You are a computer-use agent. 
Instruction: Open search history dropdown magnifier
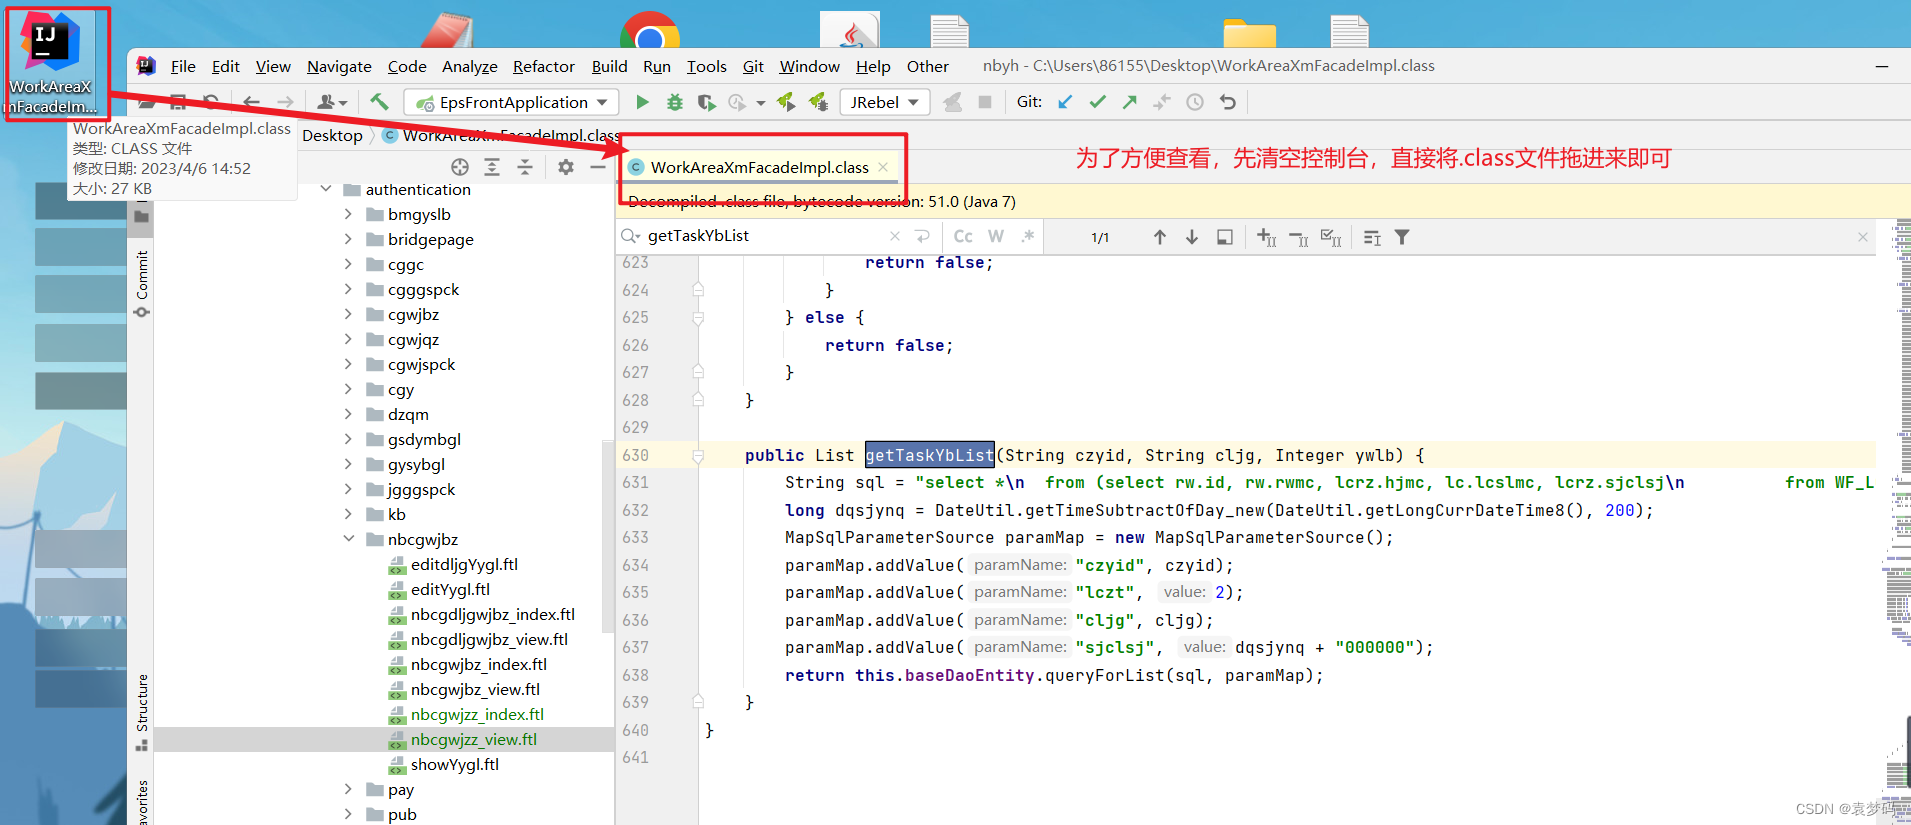pyautogui.click(x=630, y=236)
